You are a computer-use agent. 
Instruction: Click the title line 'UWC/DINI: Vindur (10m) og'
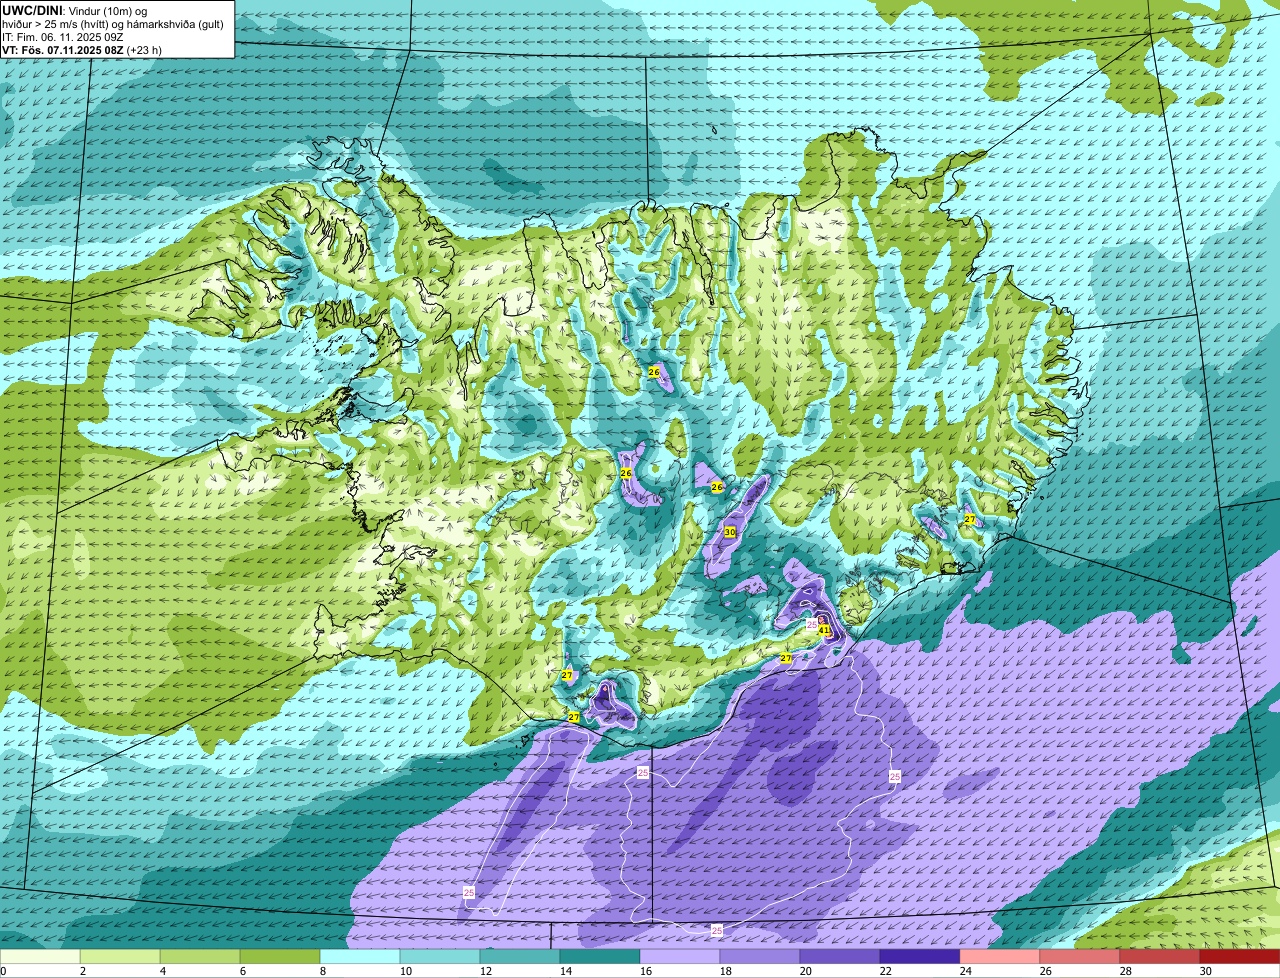point(74,10)
